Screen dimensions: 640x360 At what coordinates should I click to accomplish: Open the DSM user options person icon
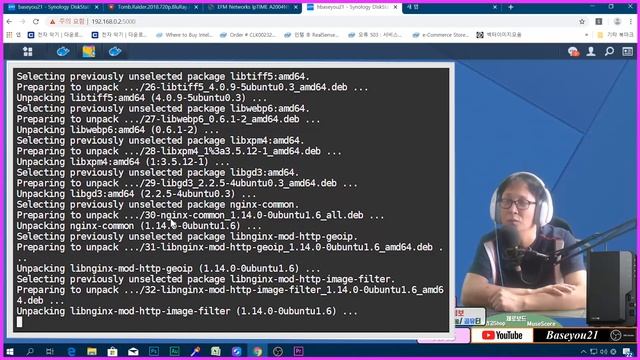pos(591,51)
